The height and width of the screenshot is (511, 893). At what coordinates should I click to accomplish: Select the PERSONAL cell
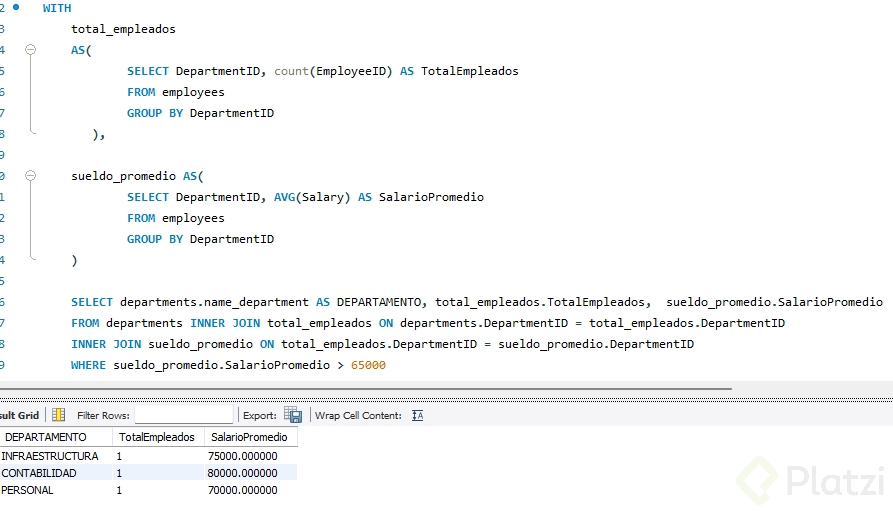[56, 490]
